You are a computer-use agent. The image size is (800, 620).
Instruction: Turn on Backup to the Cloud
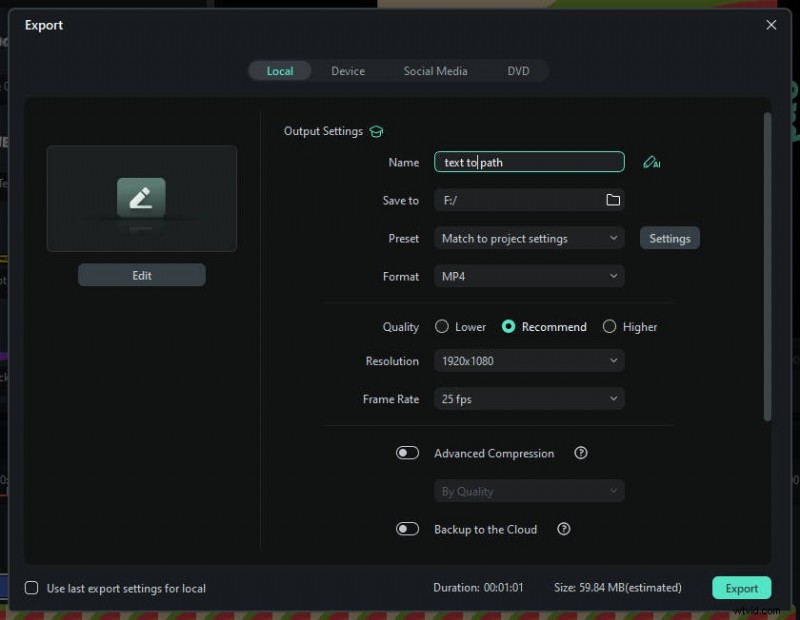point(408,529)
